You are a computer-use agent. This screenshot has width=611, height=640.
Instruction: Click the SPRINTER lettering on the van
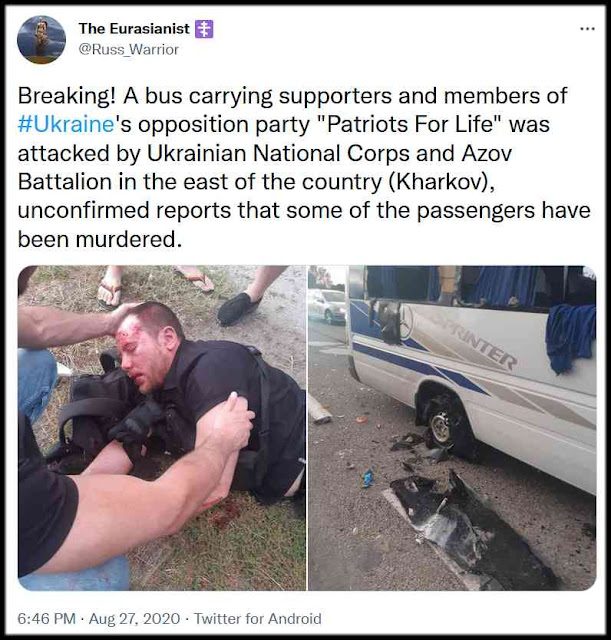click(477, 342)
